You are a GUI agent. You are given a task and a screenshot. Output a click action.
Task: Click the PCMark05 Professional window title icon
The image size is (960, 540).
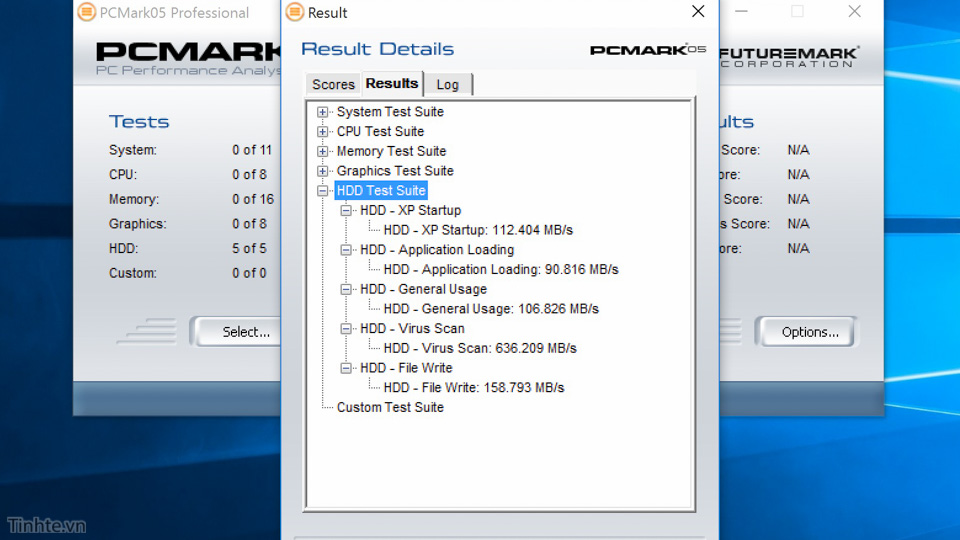(x=86, y=12)
